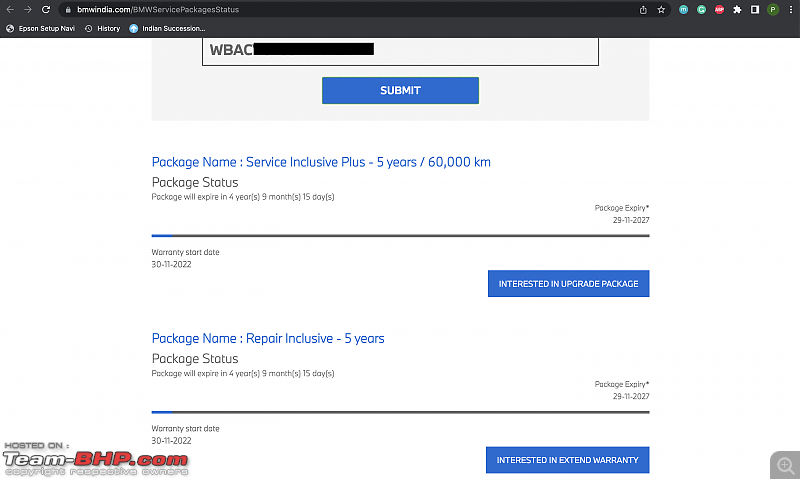800x479 pixels.
Task: Open the teal 'm' extension icon
Action: click(x=683, y=10)
